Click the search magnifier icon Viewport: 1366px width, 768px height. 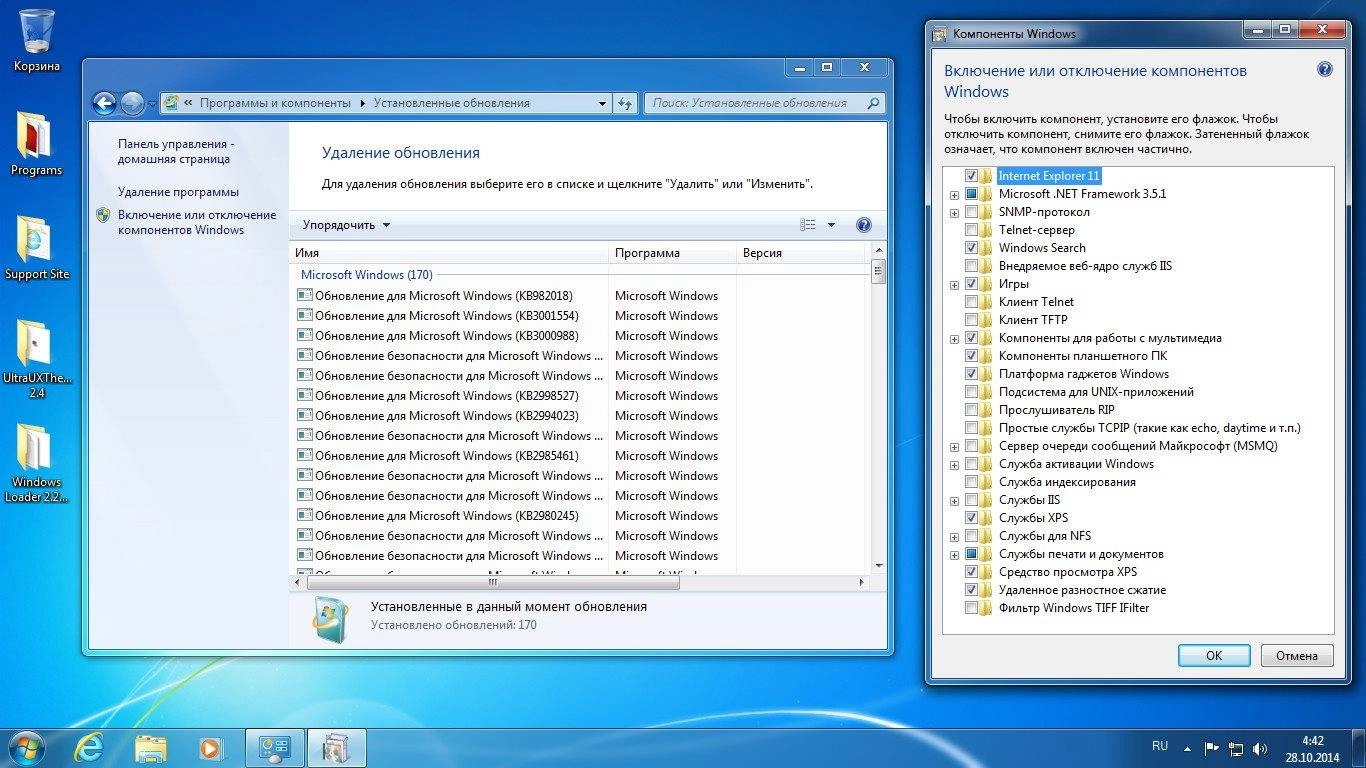tap(873, 103)
